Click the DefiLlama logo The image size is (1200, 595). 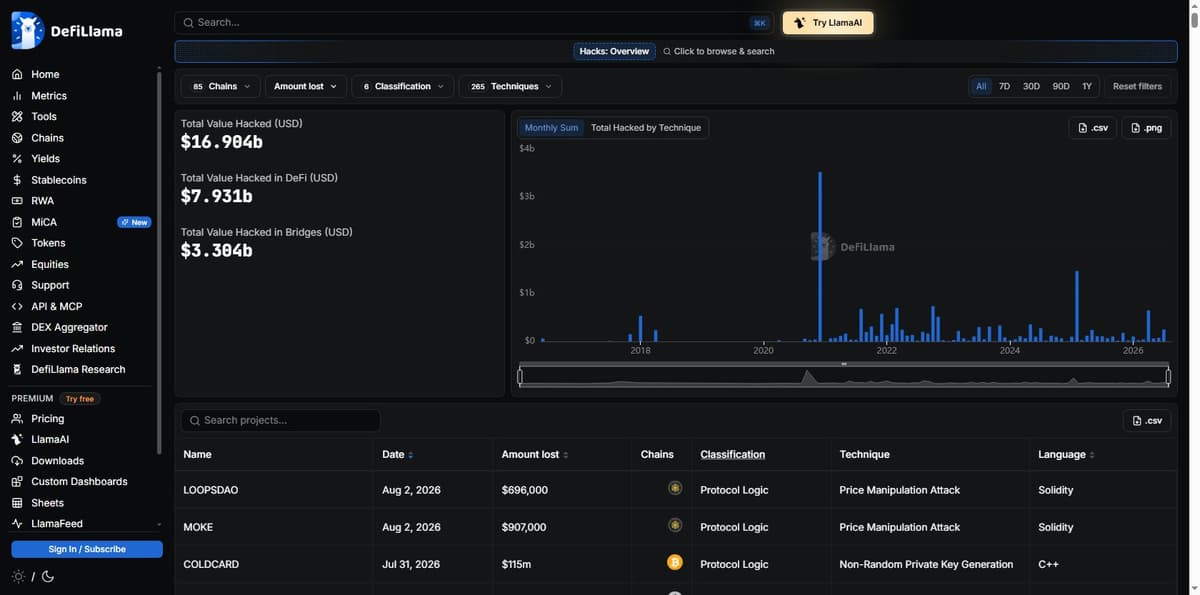coord(67,30)
